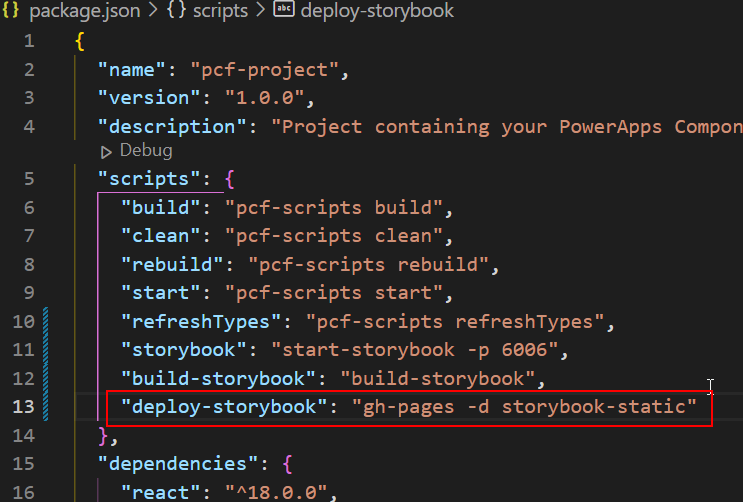This screenshot has width=743, height=502.
Task: Click the Debug code lens link
Action: pyautogui.click(x=146, y=151)
